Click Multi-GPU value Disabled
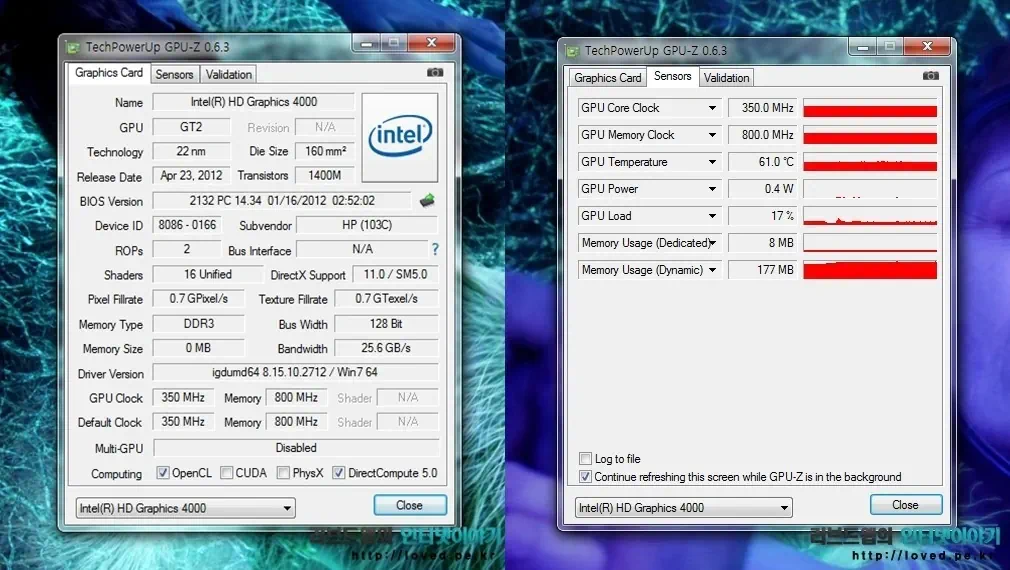The height and width of the screenshot is (570, 1010). click(x=296, y=448)
